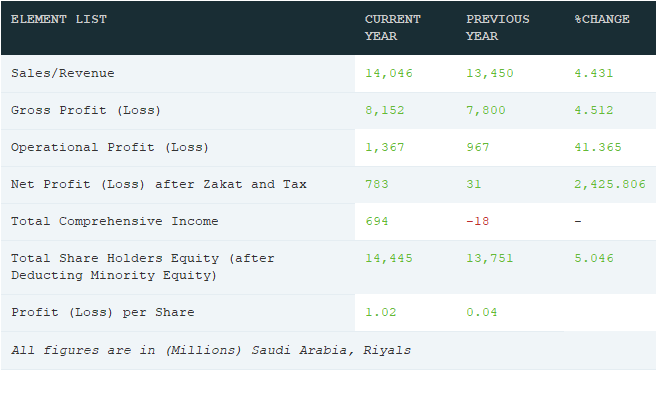Click the figures in Millions Riyals footnote
This screenshot has width=658, height=400.
click(211, 350)
